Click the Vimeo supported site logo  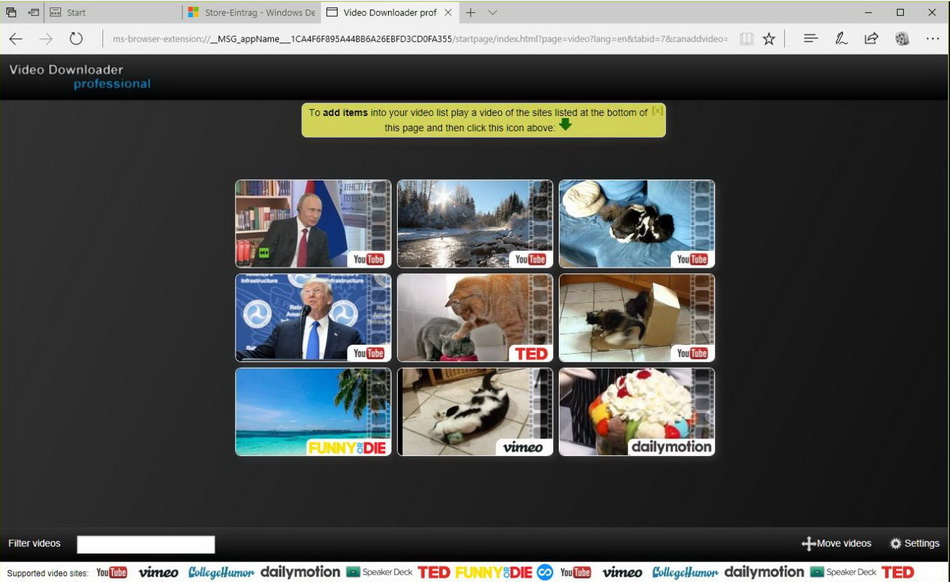pos(158,572)
